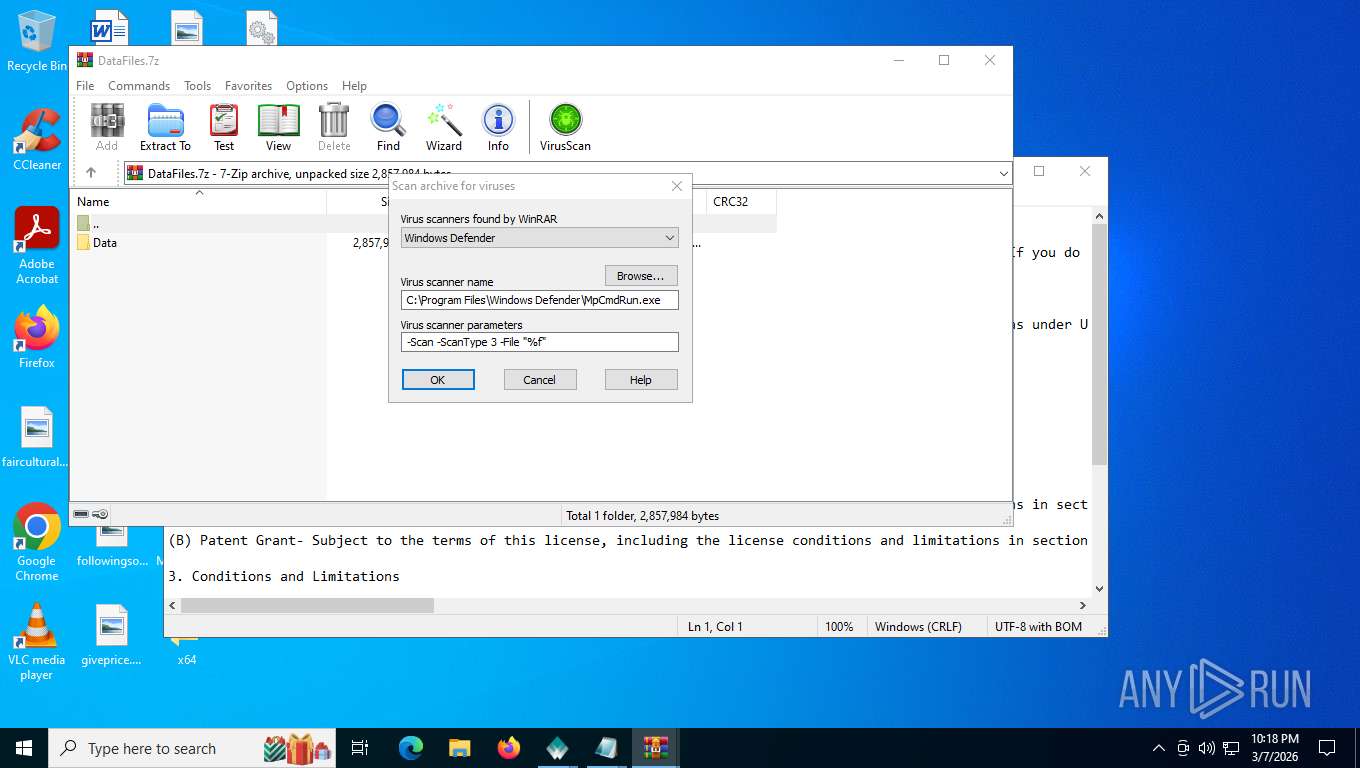1360x768 pixels.
Task: Open the Find tool
Action: (388, 127)
